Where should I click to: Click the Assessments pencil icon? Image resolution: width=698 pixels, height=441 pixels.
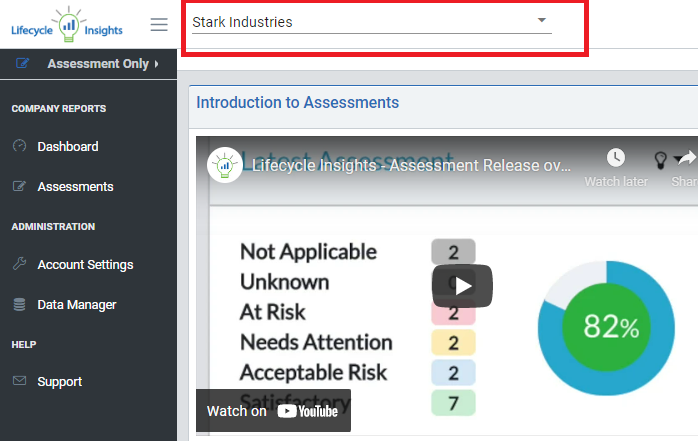coord(19,186)
